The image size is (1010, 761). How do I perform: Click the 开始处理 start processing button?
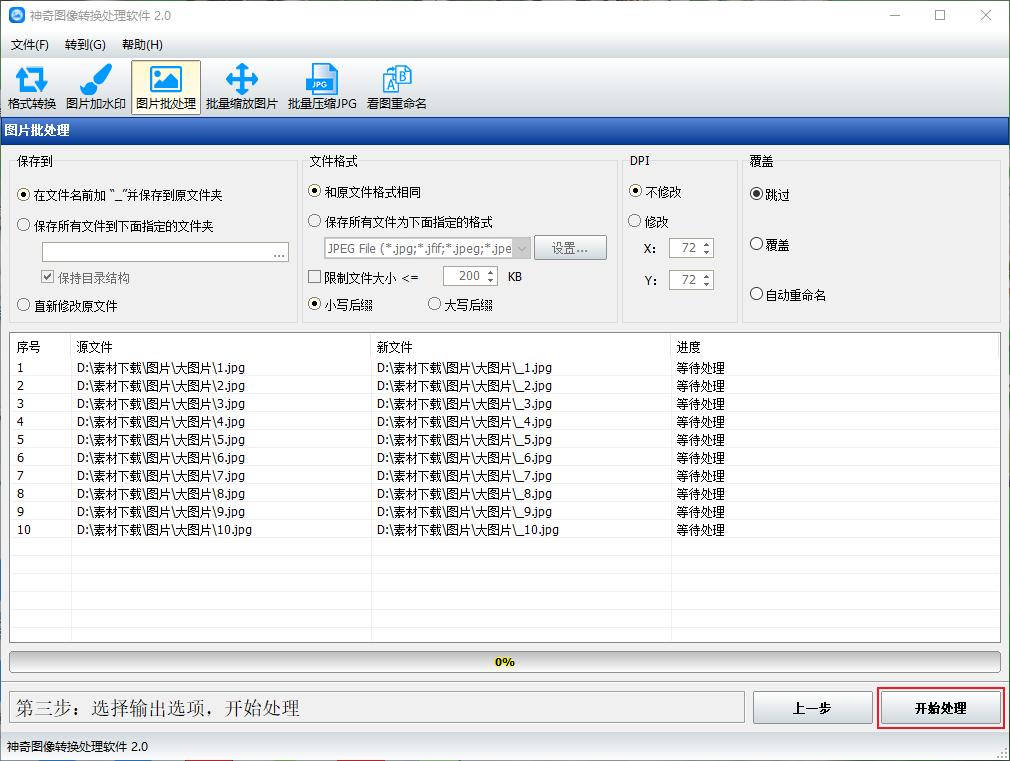[x=940, y=707]
